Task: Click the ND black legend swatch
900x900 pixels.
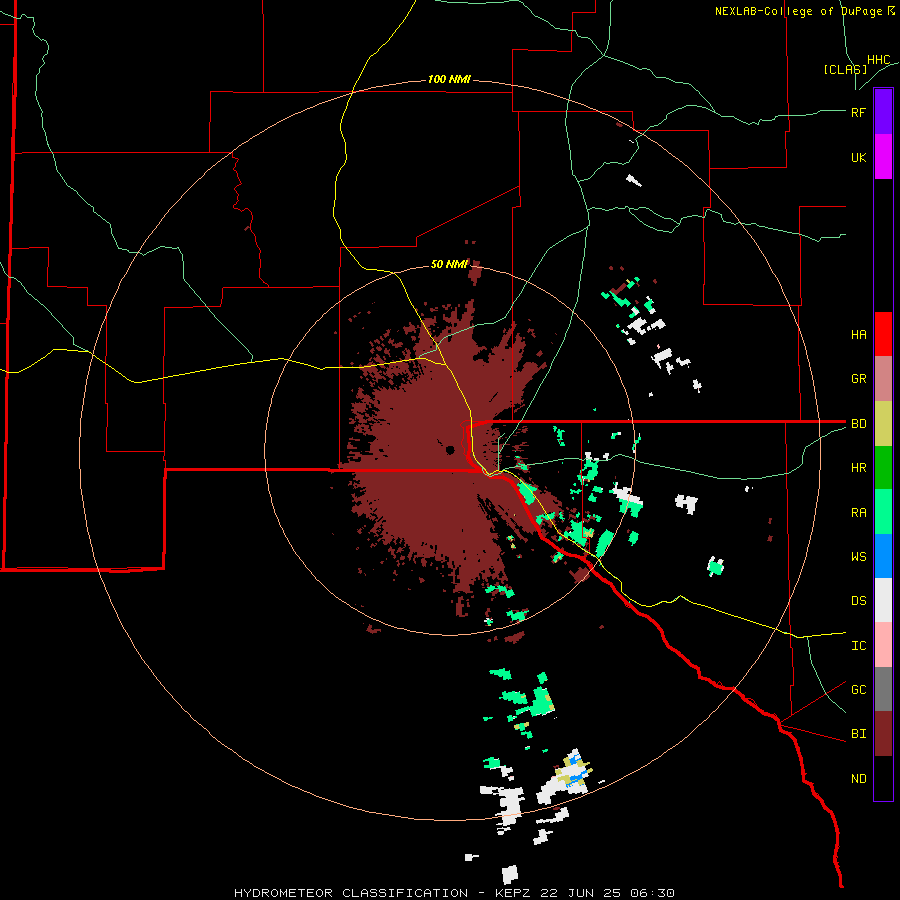Action: point(883,778)
